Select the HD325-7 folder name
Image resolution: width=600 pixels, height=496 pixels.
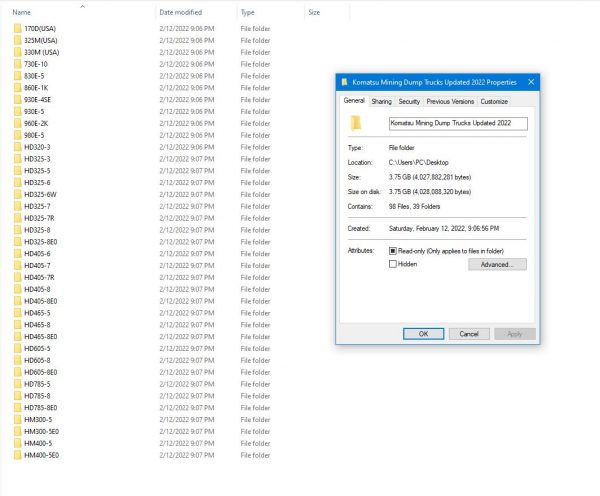pos(37,206)
